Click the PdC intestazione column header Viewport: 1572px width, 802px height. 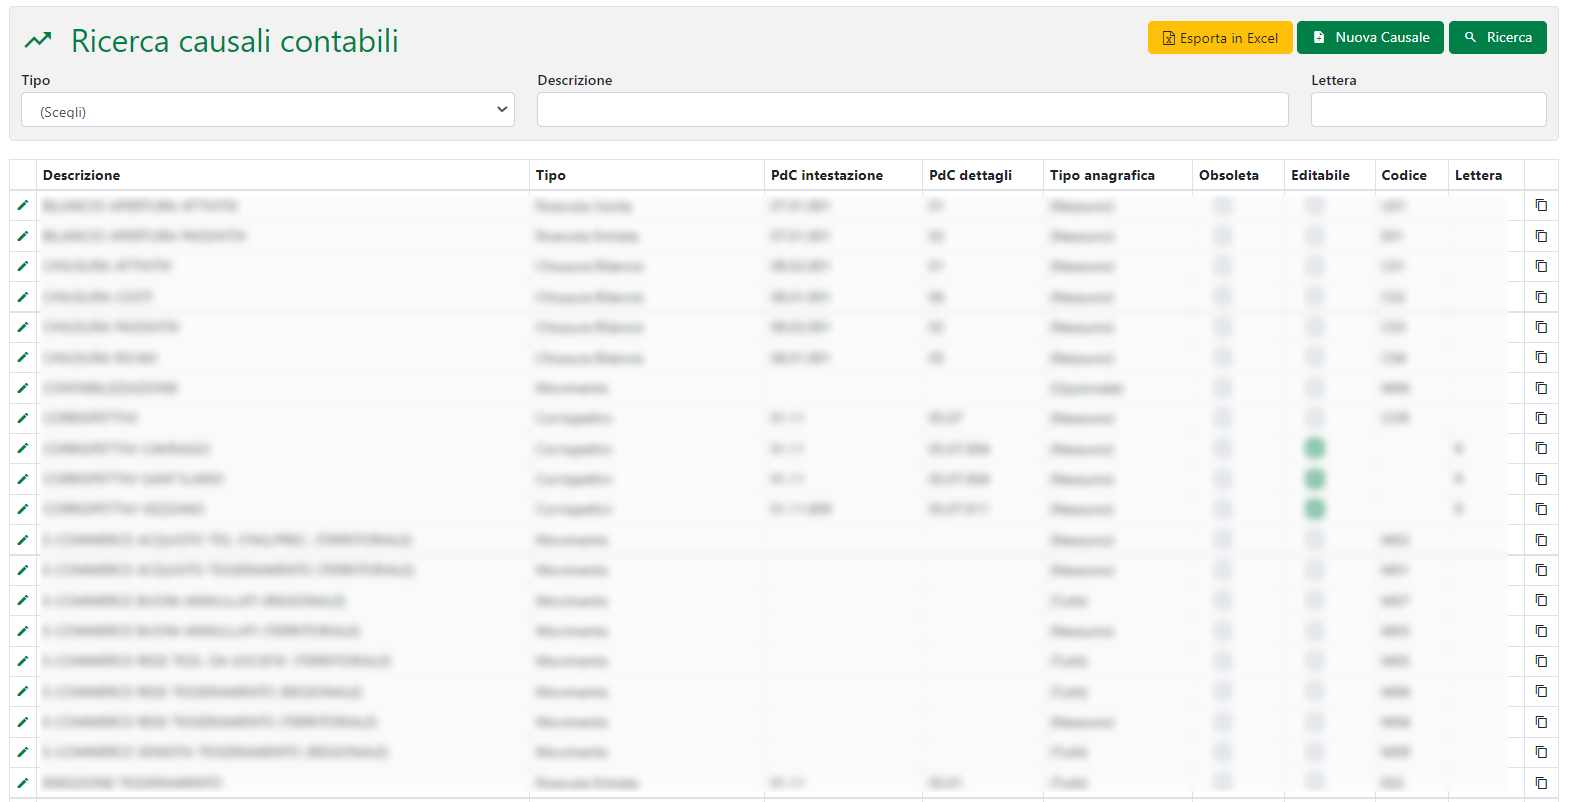click(827, 175)
